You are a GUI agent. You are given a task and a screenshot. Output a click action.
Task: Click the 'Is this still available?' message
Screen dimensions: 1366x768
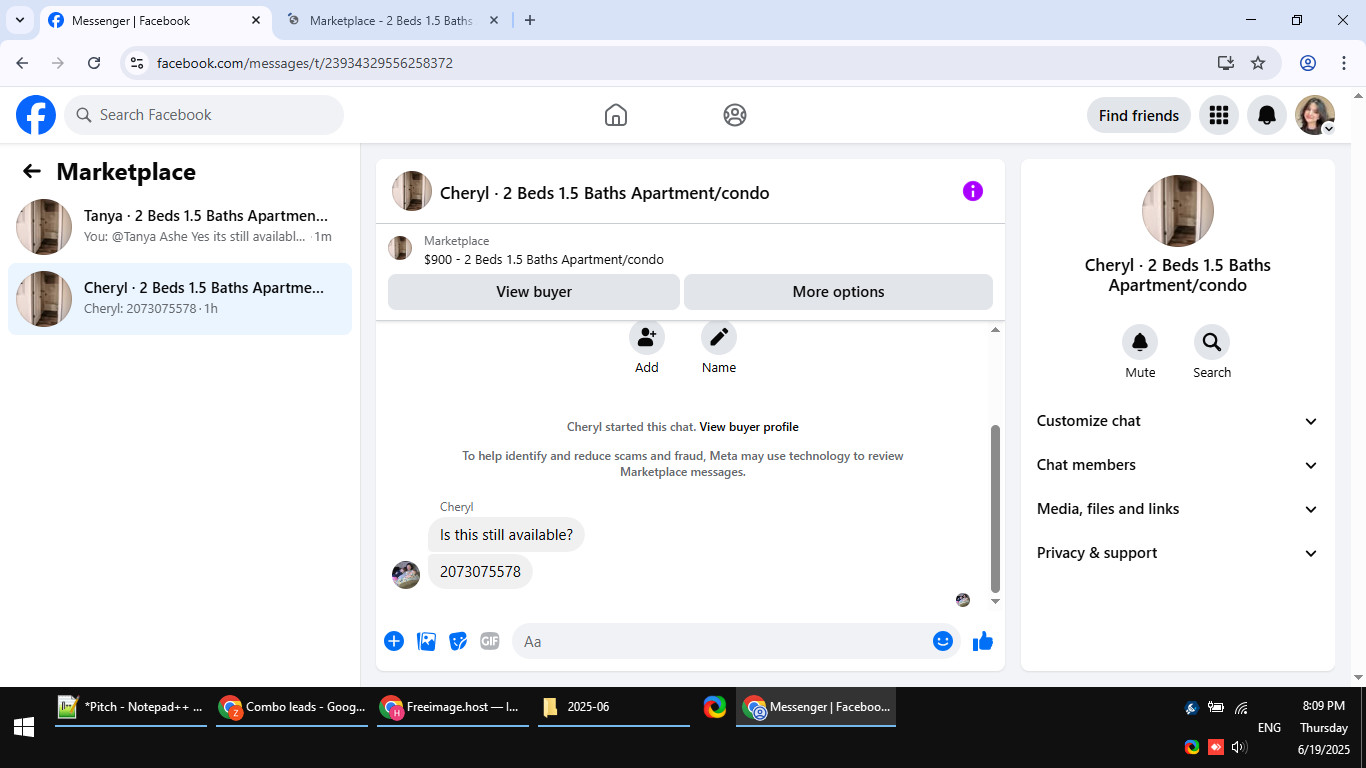coord(506,535)
